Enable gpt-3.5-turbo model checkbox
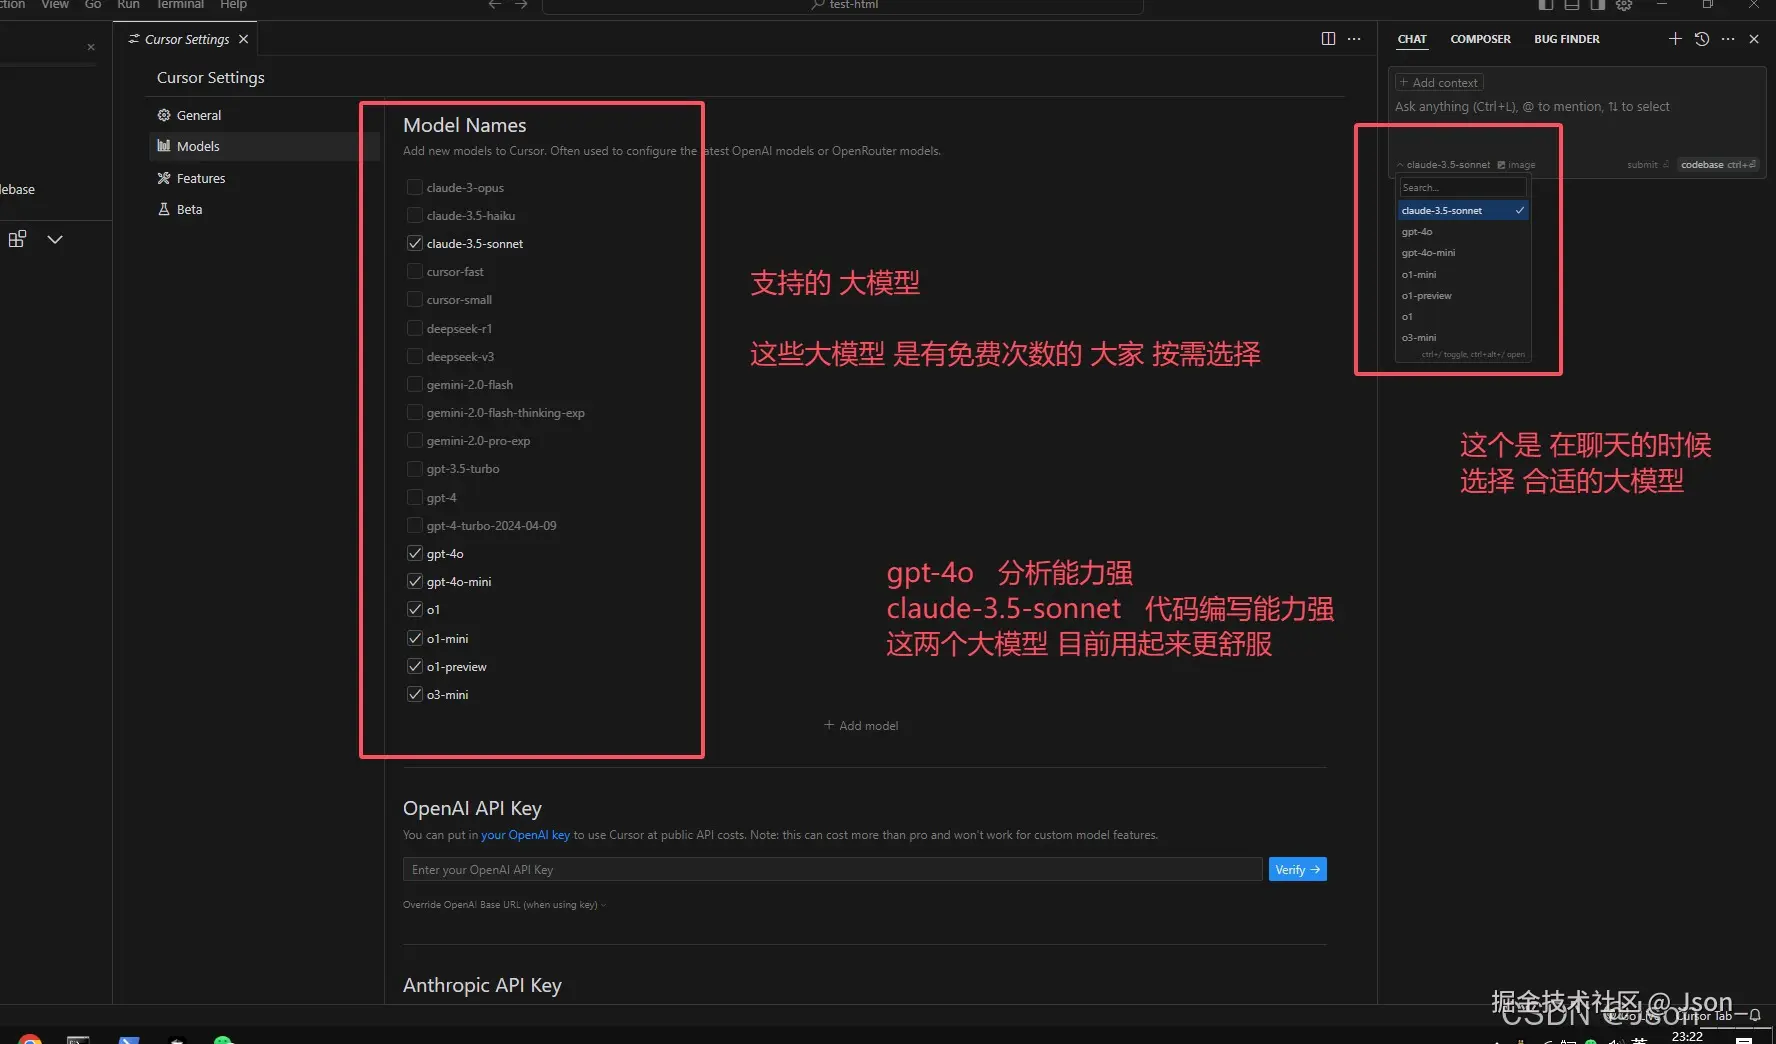This screenshot has height=1044, width=1776. point(414,468)
